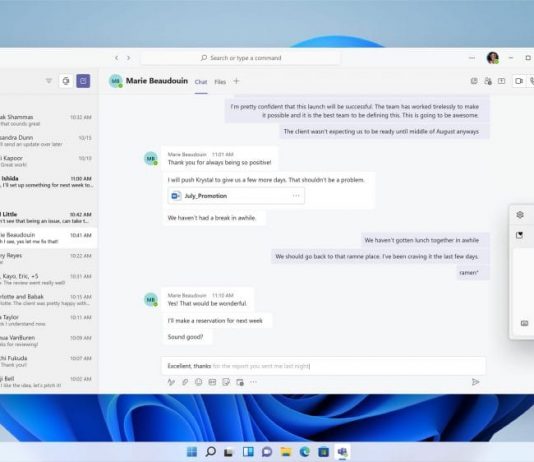This screenshot has width=534, height=462.
Task: Attach a file with the paperclip
Action: click(185, 382)
